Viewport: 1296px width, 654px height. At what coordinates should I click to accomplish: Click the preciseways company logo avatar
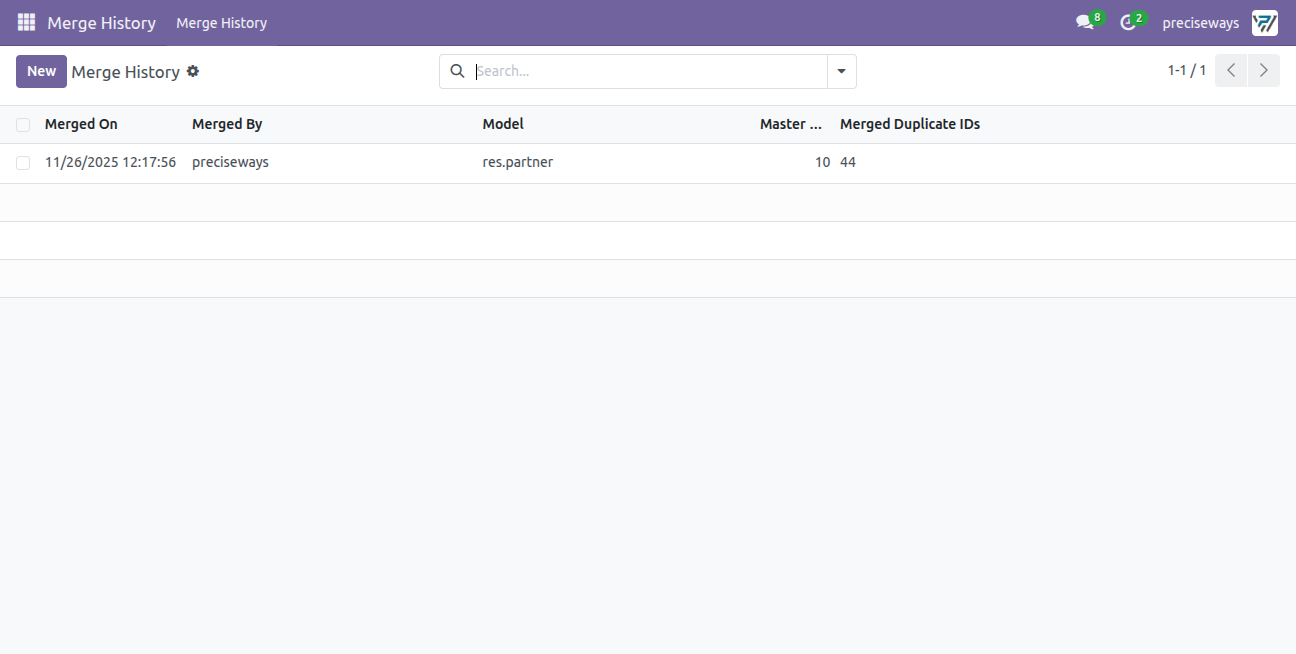pos(1265,22)
